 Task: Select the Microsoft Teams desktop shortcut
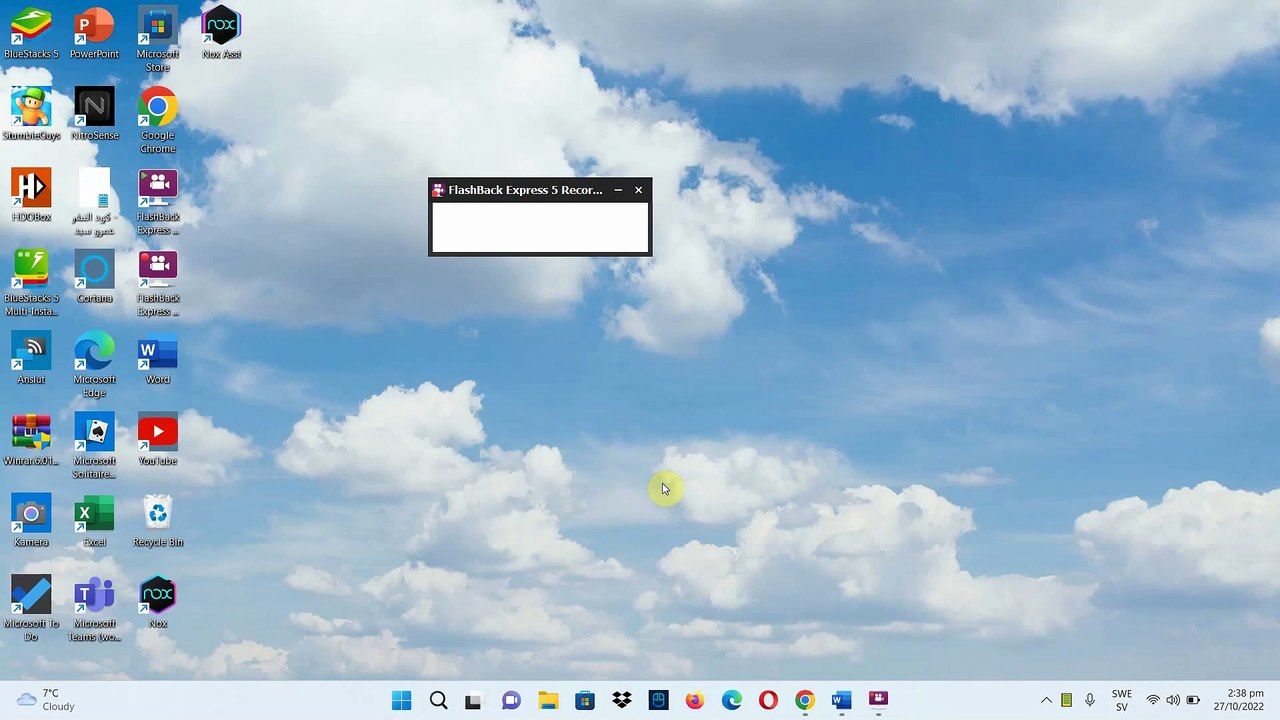click(94, 610)
